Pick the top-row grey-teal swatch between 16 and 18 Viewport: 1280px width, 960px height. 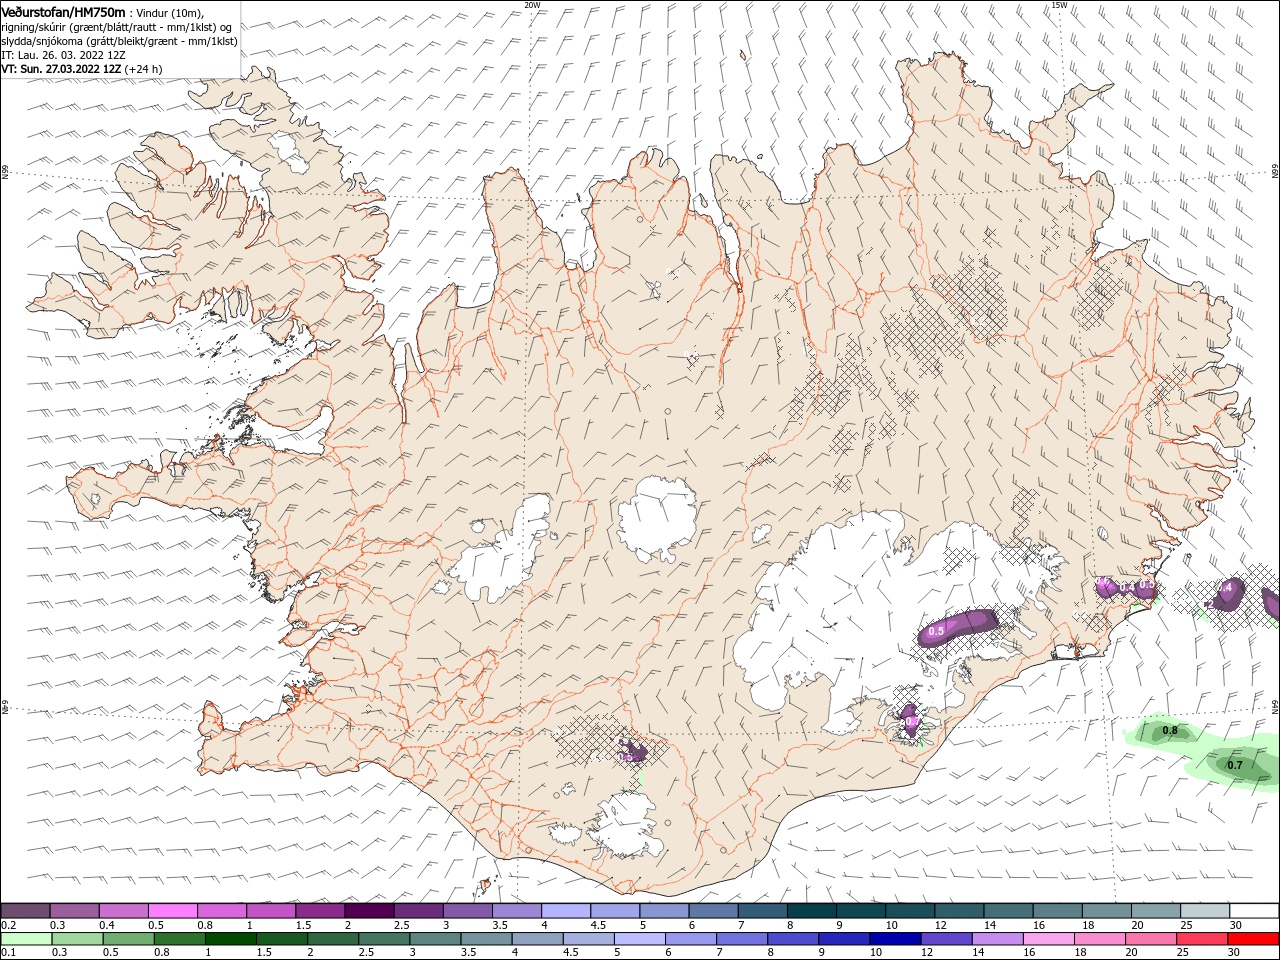coord(1058,911)
